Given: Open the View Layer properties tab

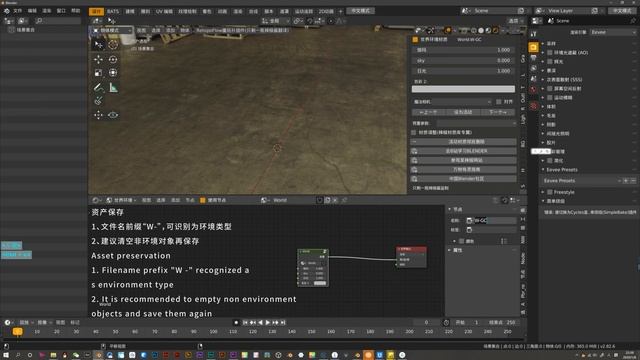Looking at the screenshot, I should (x=533, y=68).
